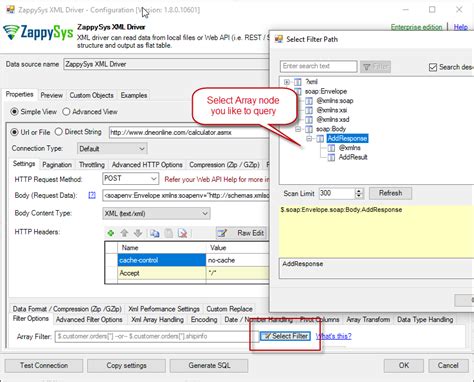Open Throttling tab

tap(92, 165)
